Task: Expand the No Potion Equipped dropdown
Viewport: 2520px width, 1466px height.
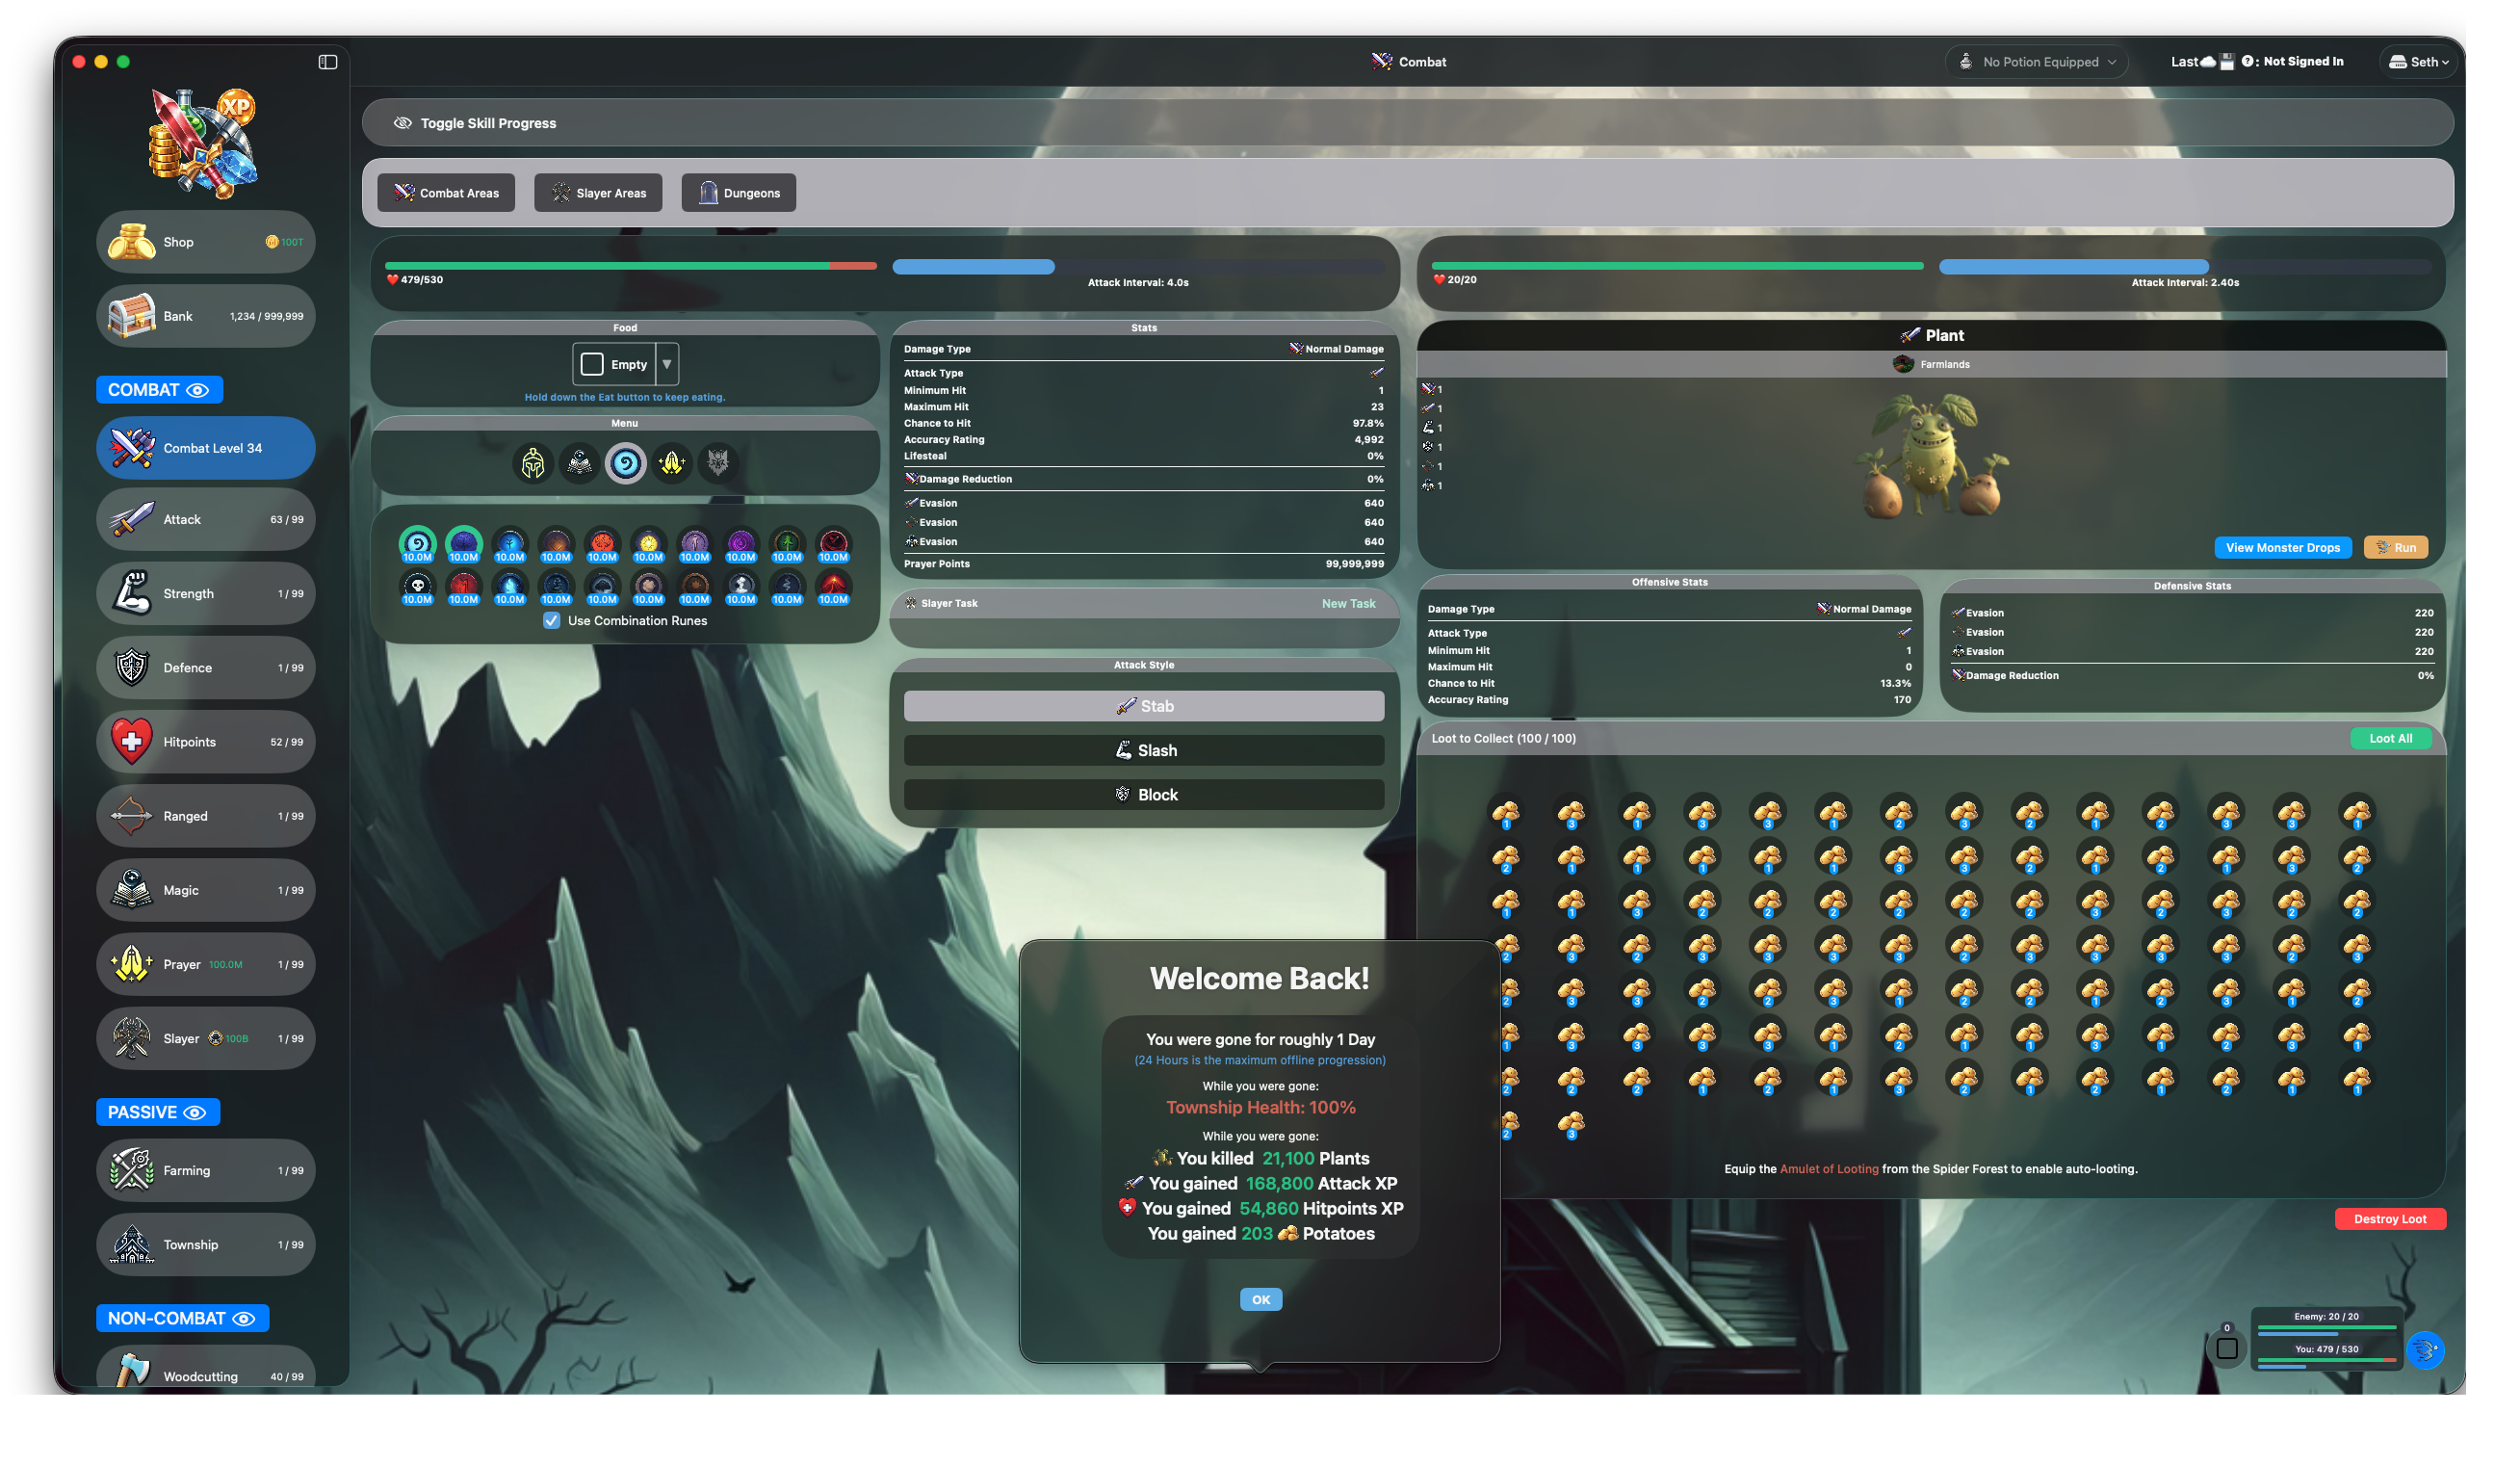Action: tap(2036, 61)
